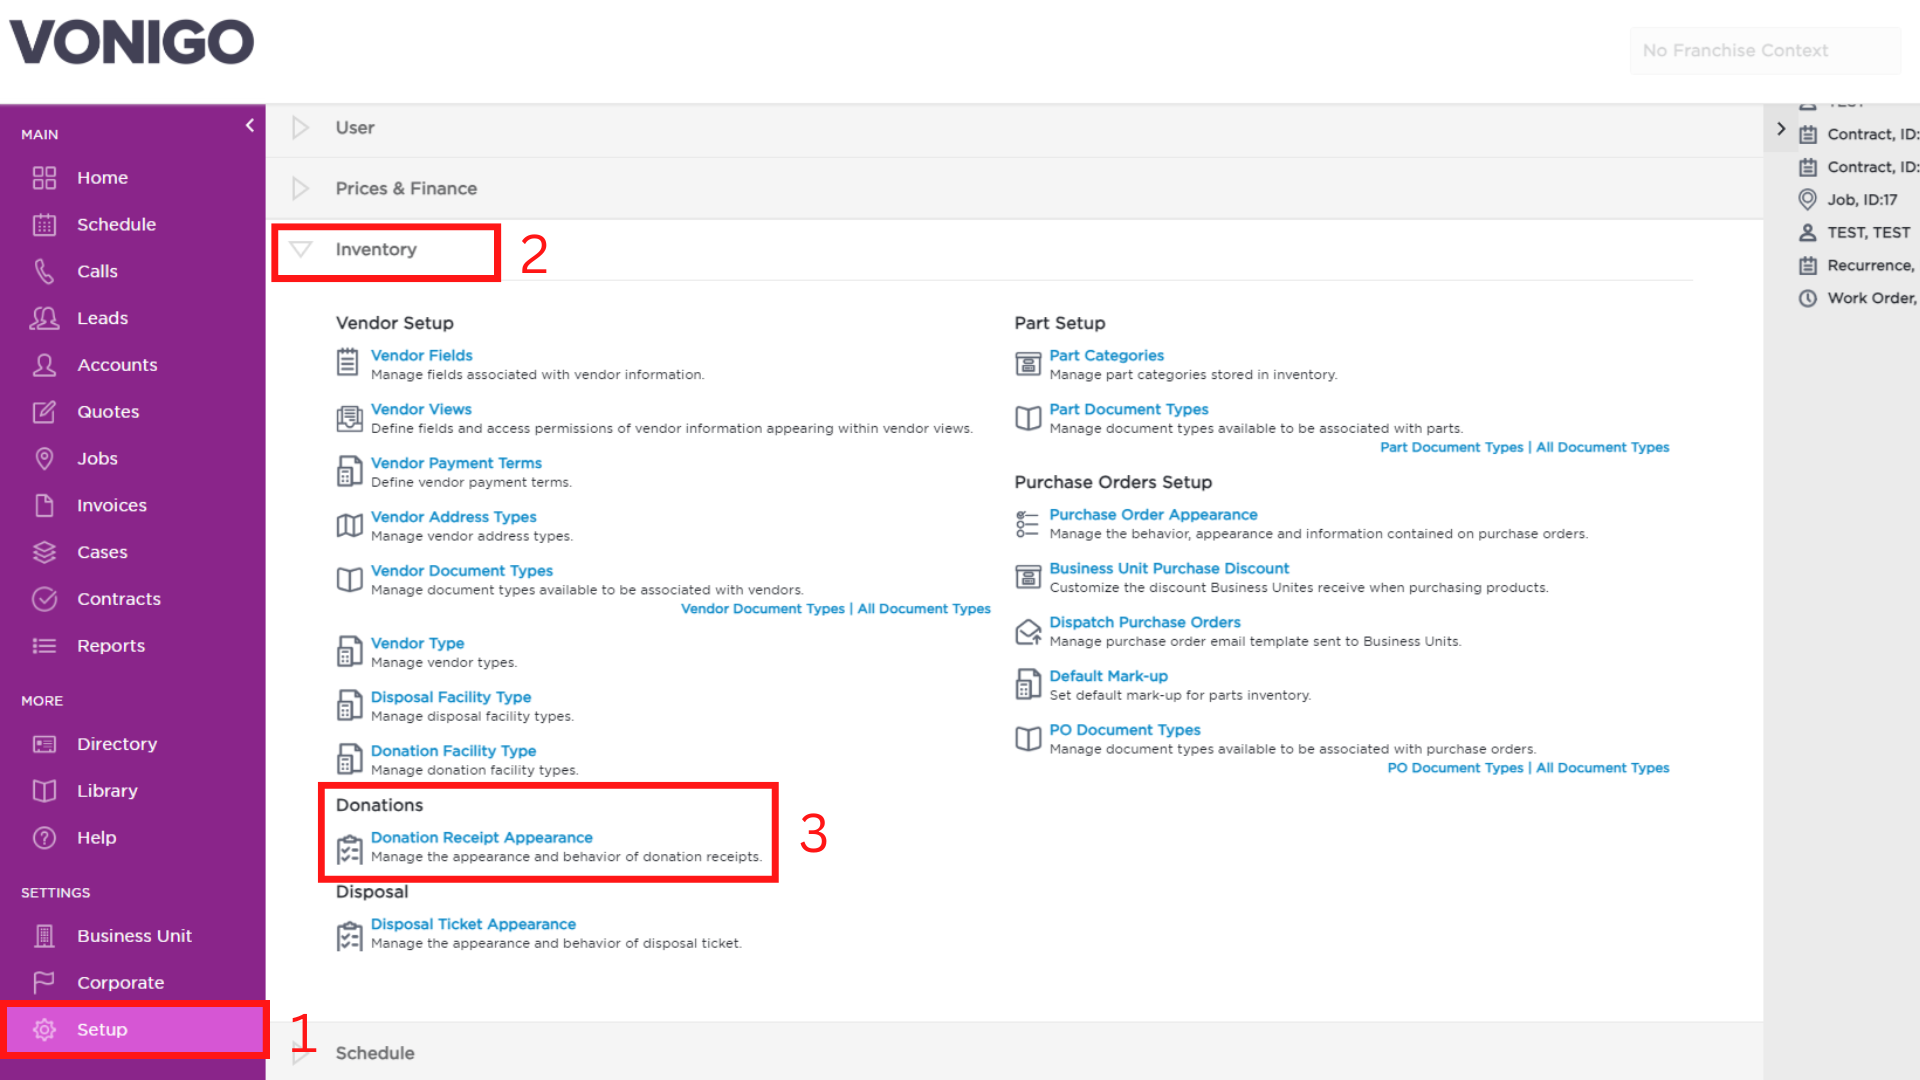Screen dimensions: 1920x1080
Task: Select the Calls phone icon
Action: 44,271
